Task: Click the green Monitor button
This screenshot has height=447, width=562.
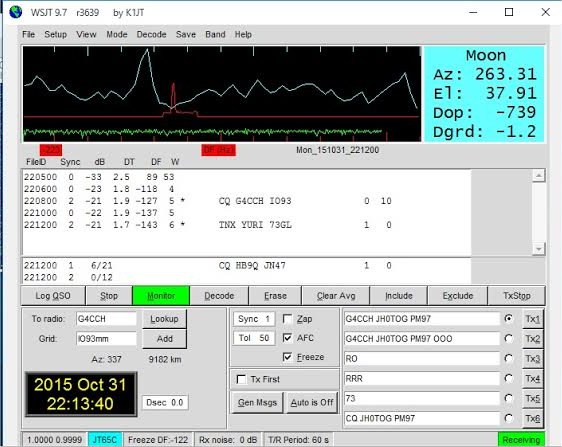Action: [x=161, y=296]
